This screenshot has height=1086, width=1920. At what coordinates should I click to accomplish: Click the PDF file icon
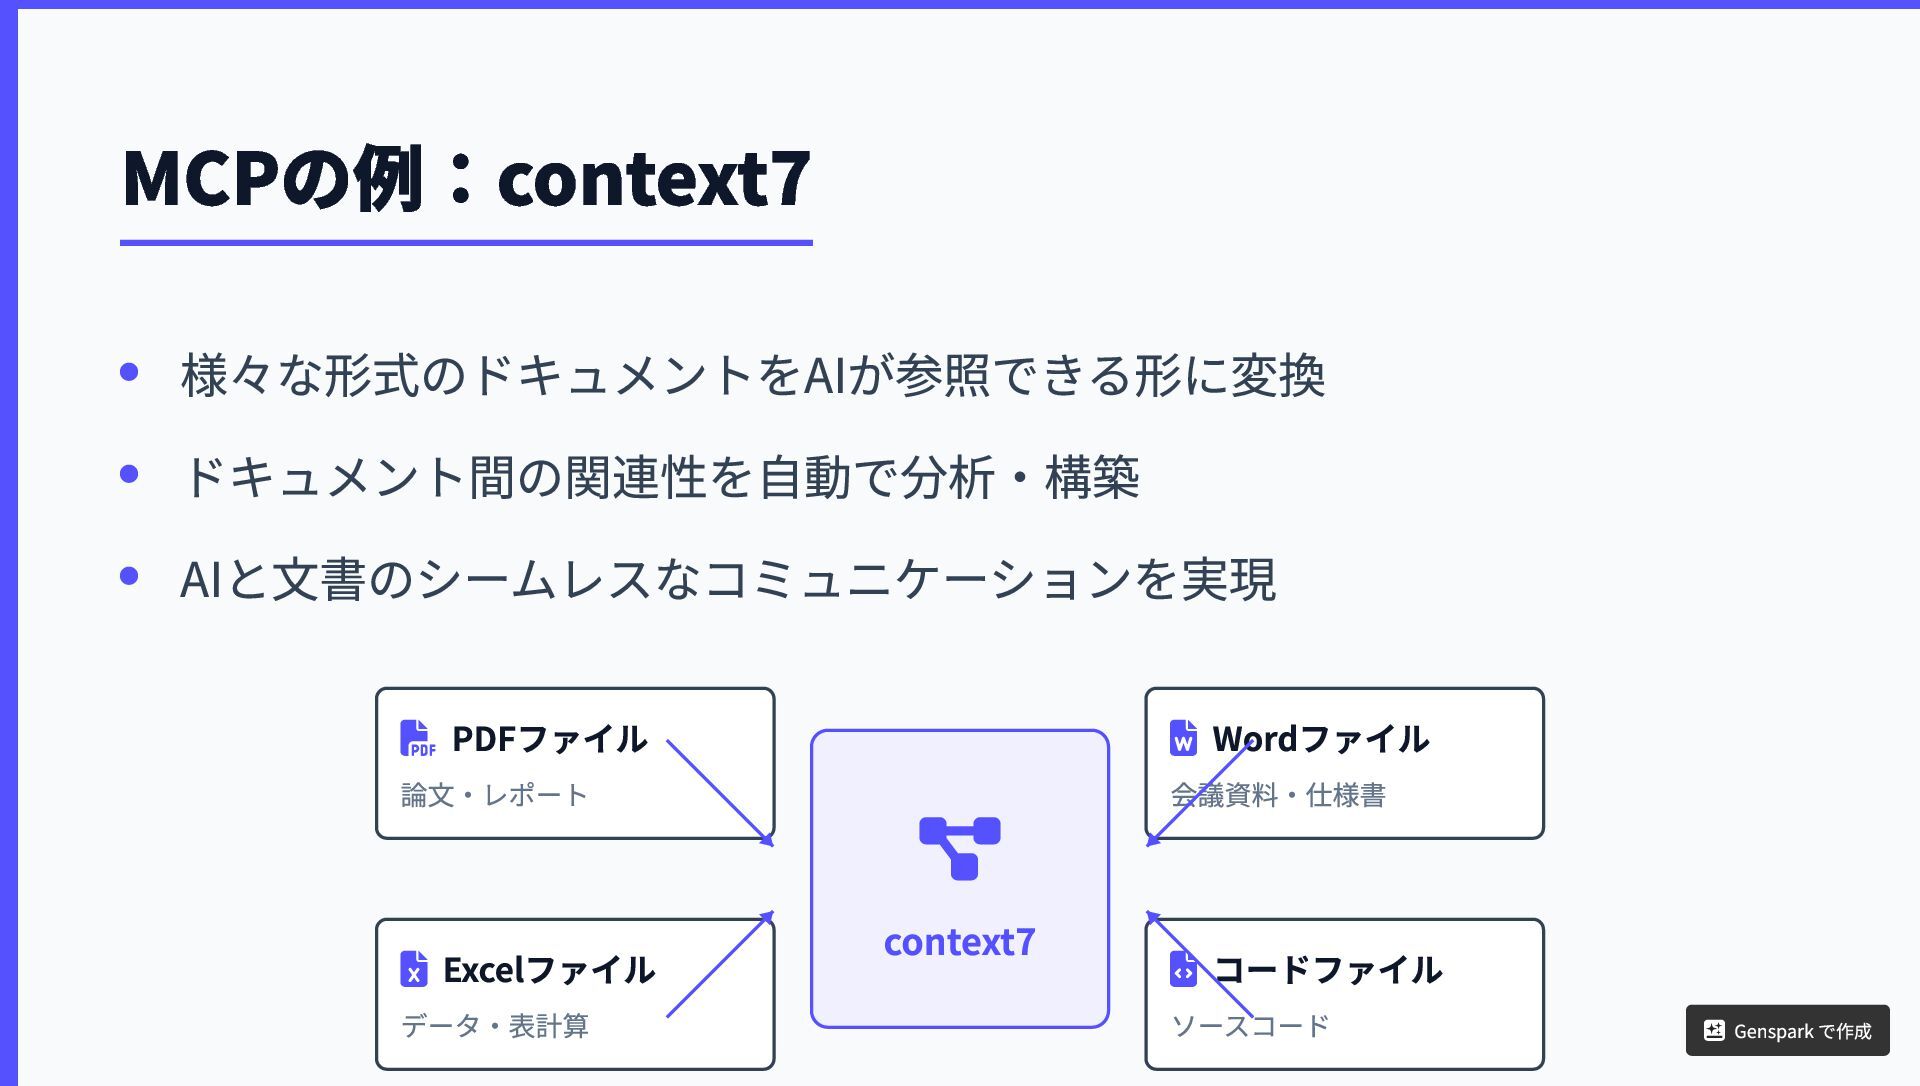[417, 738]
